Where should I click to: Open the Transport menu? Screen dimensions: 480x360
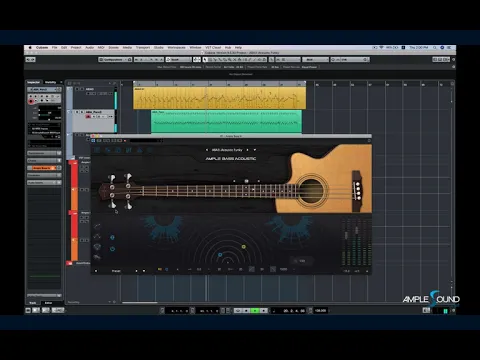click(143, 48)
